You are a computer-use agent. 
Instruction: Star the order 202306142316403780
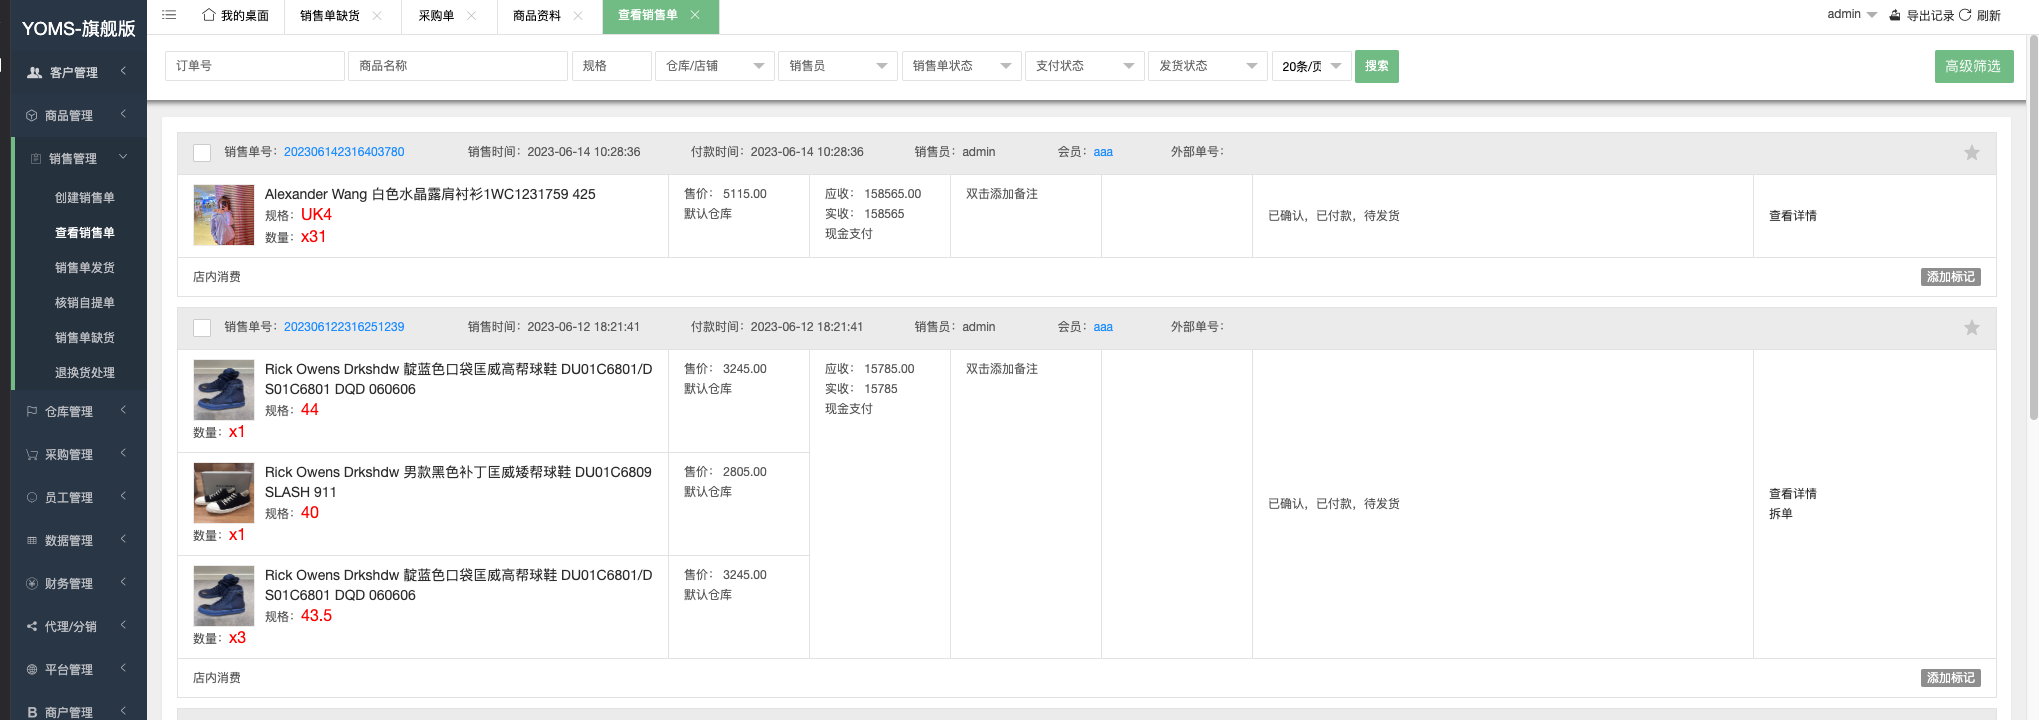(1972, 153)
